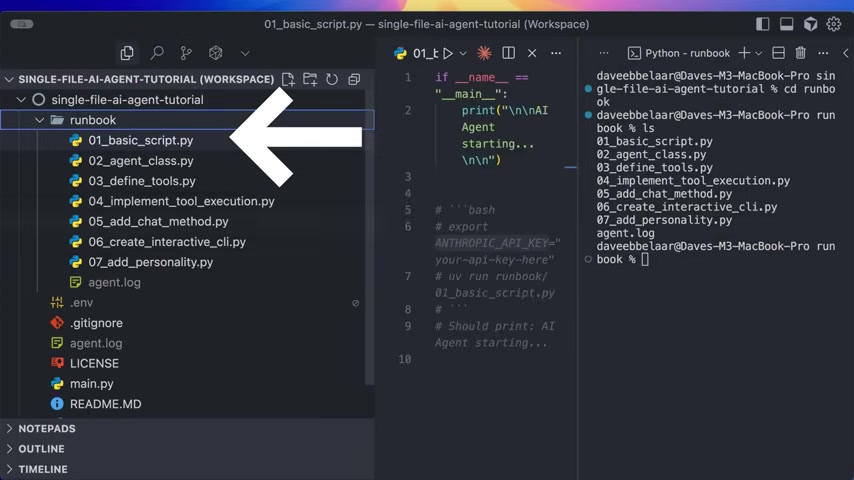Open README.MD in the explorer

(105, 404)
